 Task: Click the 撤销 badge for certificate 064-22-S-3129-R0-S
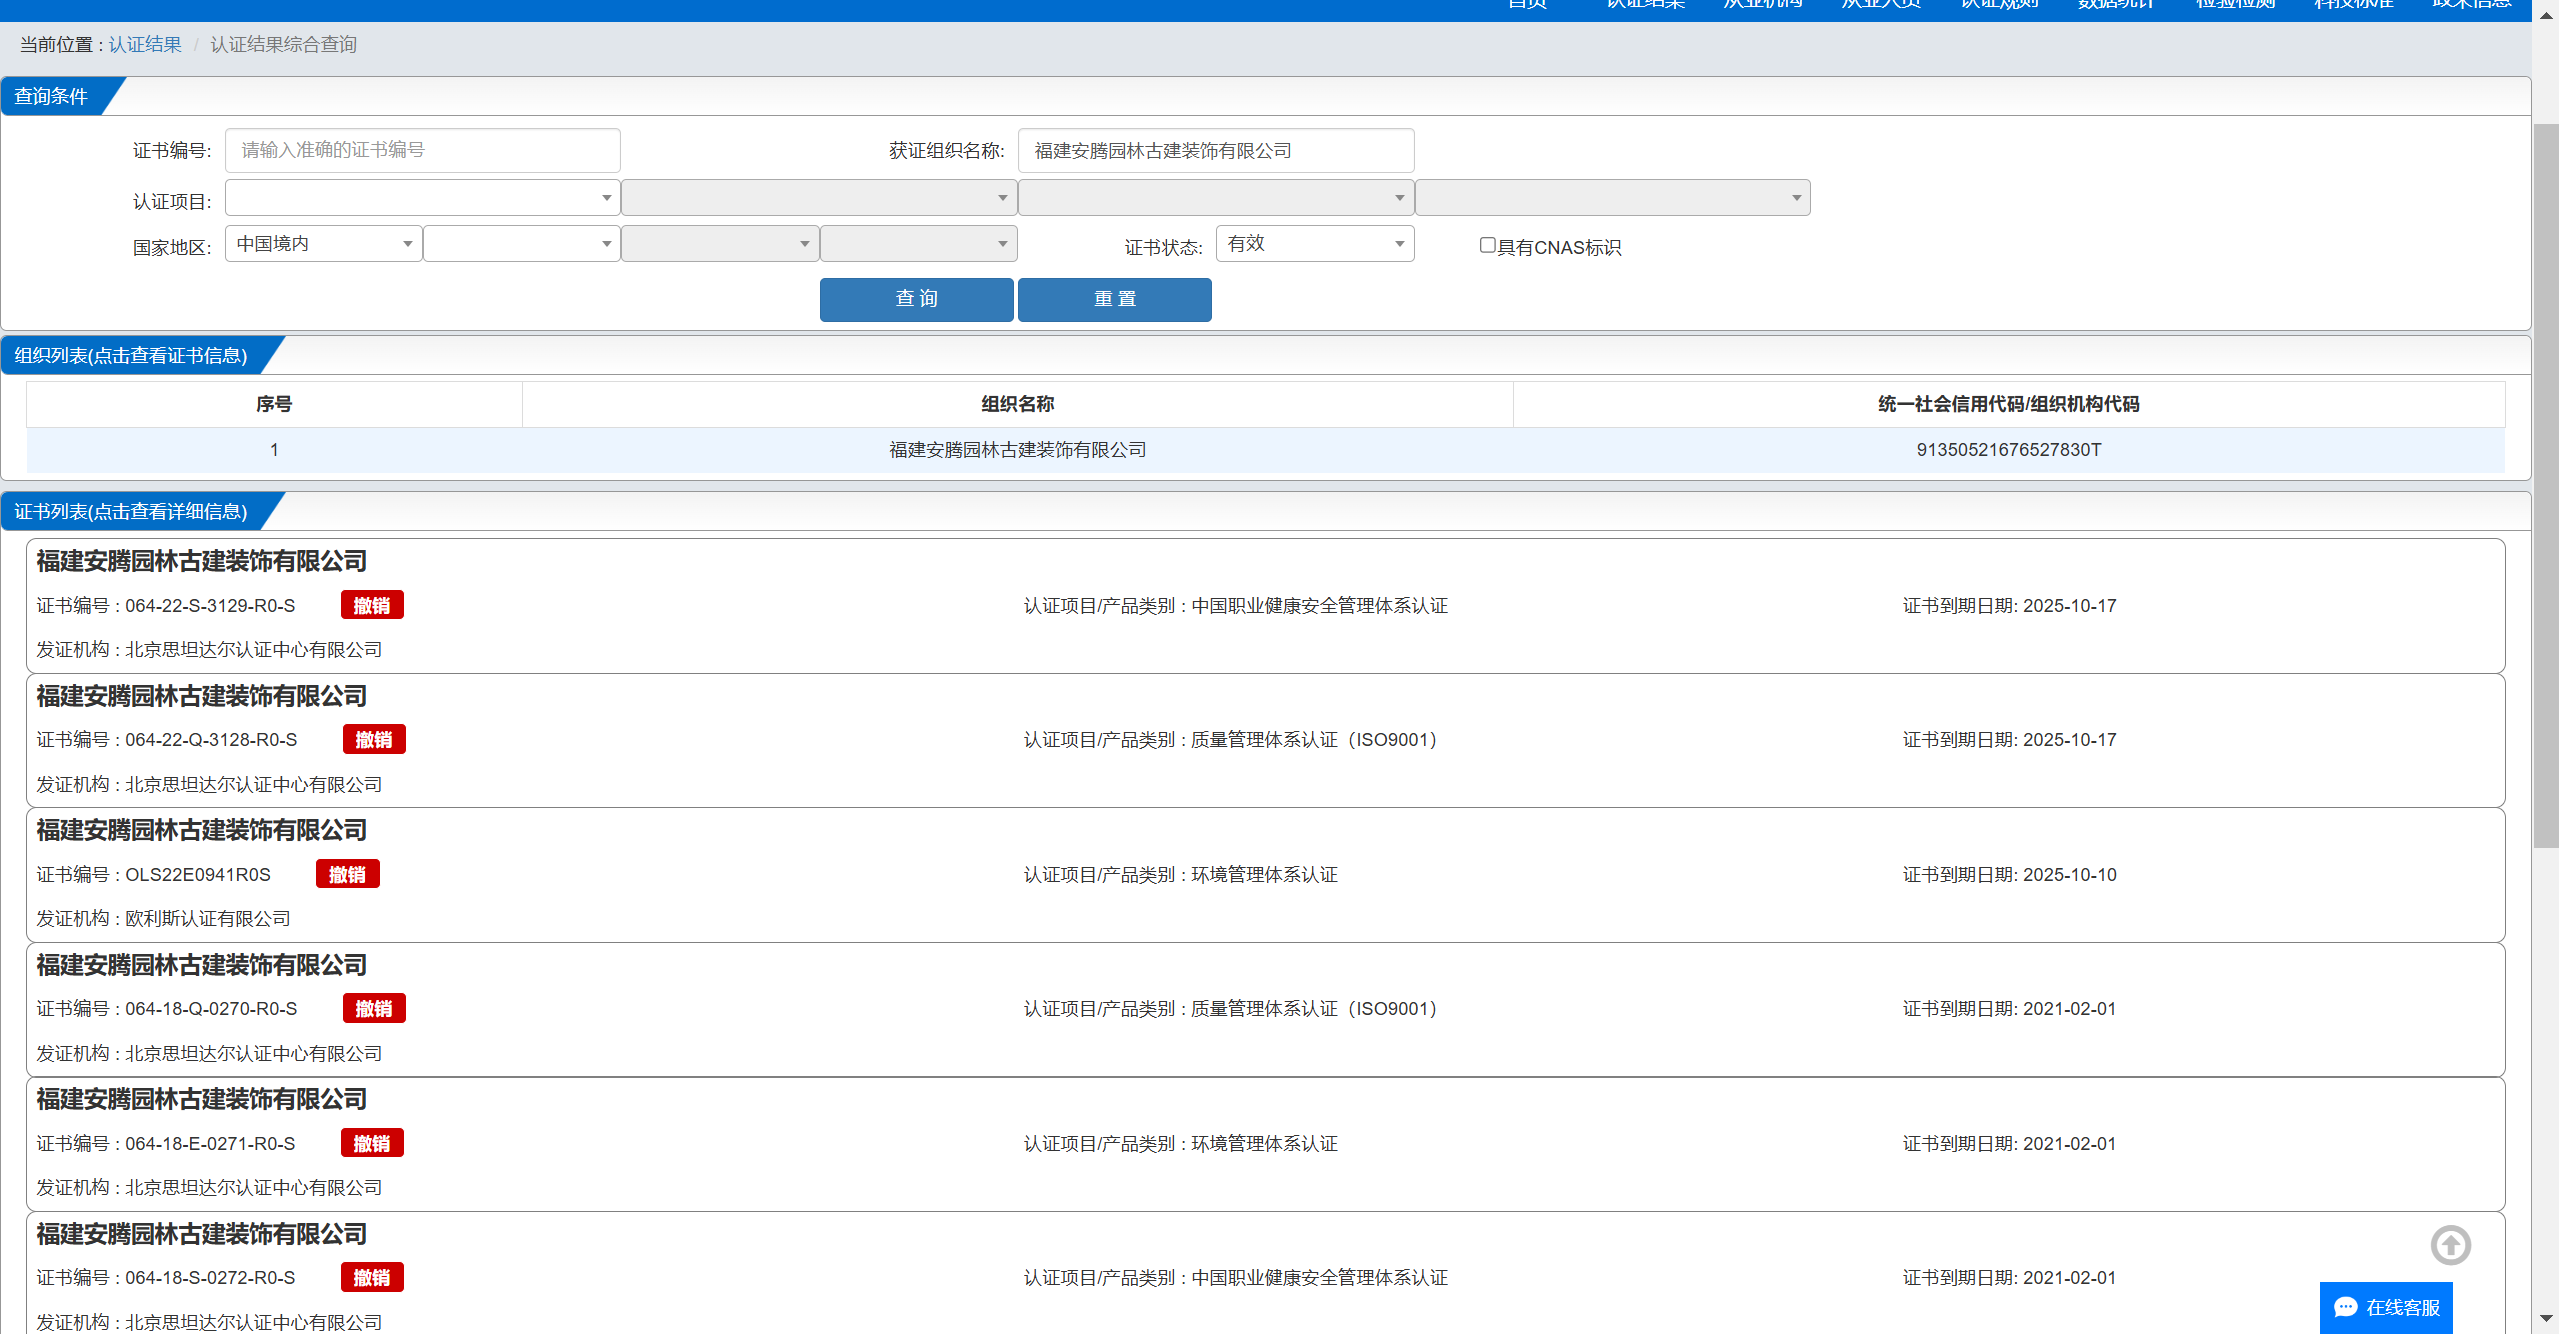(372, 605)
